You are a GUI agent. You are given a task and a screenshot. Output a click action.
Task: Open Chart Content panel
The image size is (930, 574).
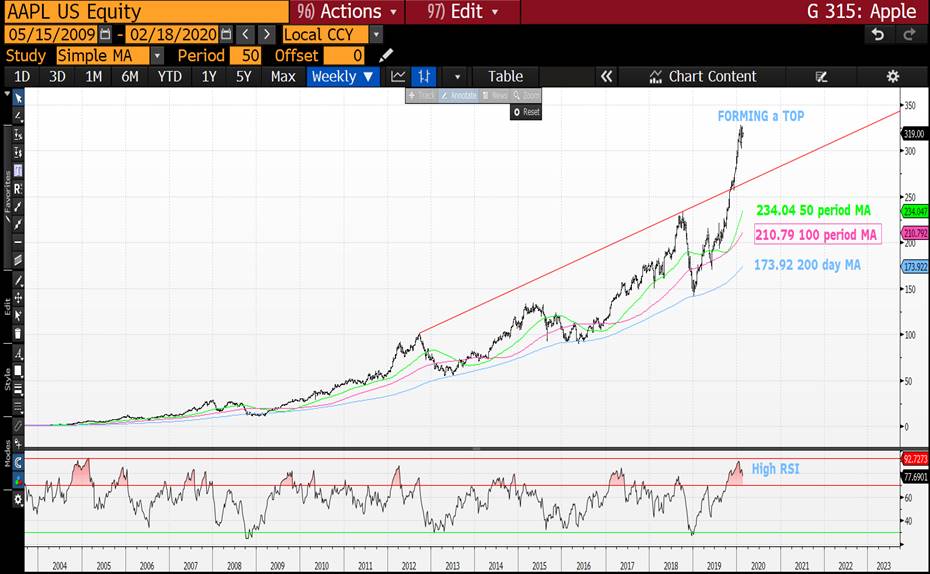703,76
